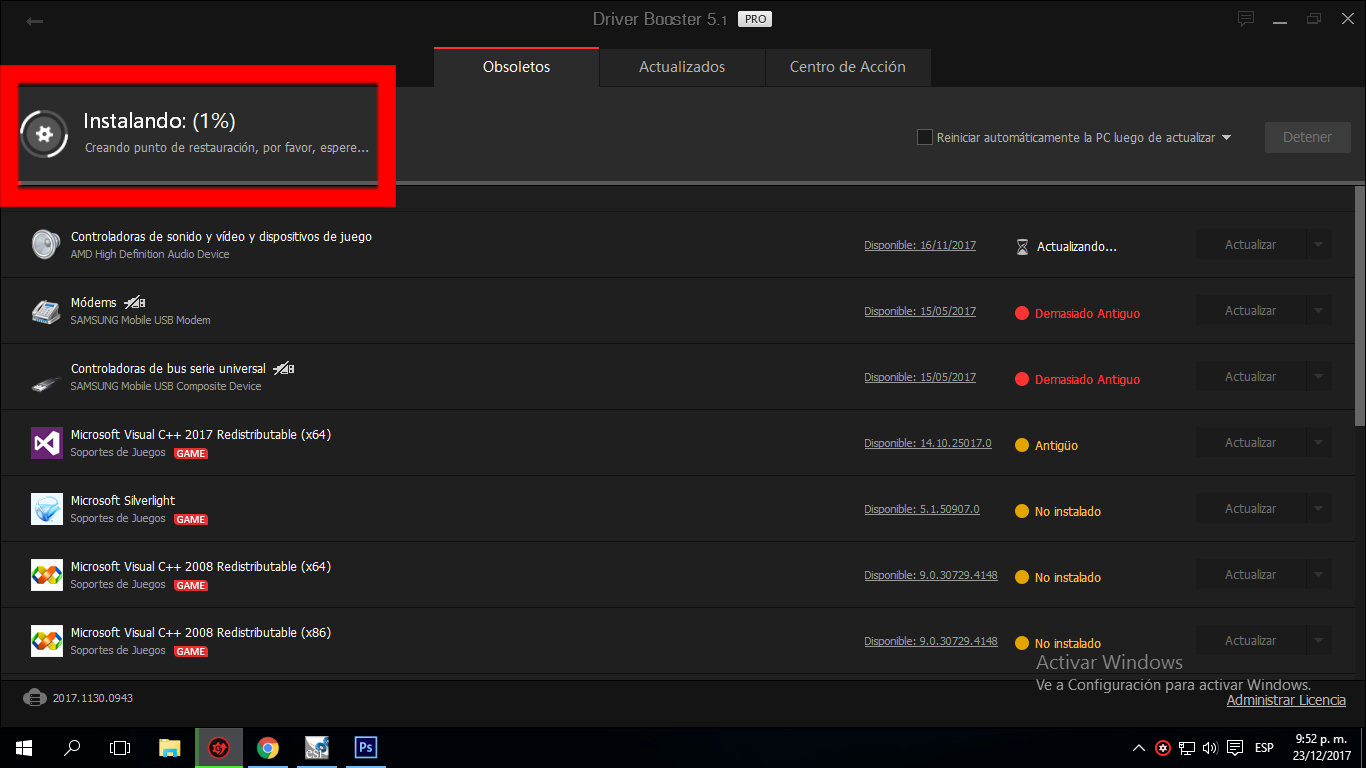
Task: Click the hourglass Actualizando status icon
Action: tap(1022, 247)
